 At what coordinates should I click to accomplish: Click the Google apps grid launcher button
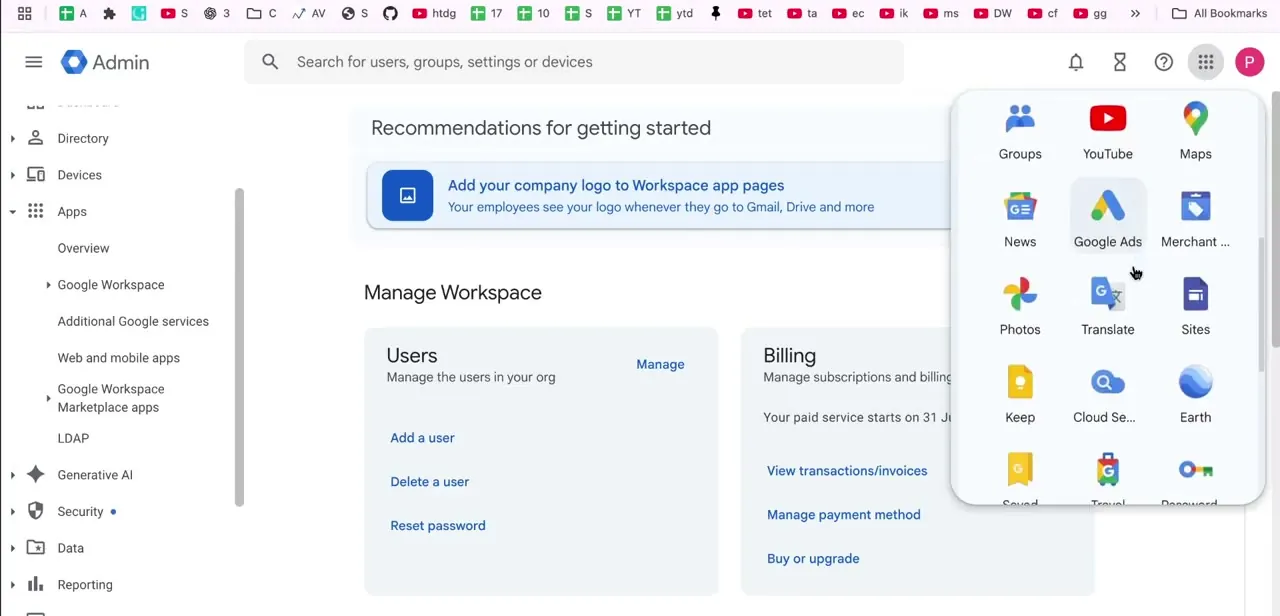tap(1206, 62)
